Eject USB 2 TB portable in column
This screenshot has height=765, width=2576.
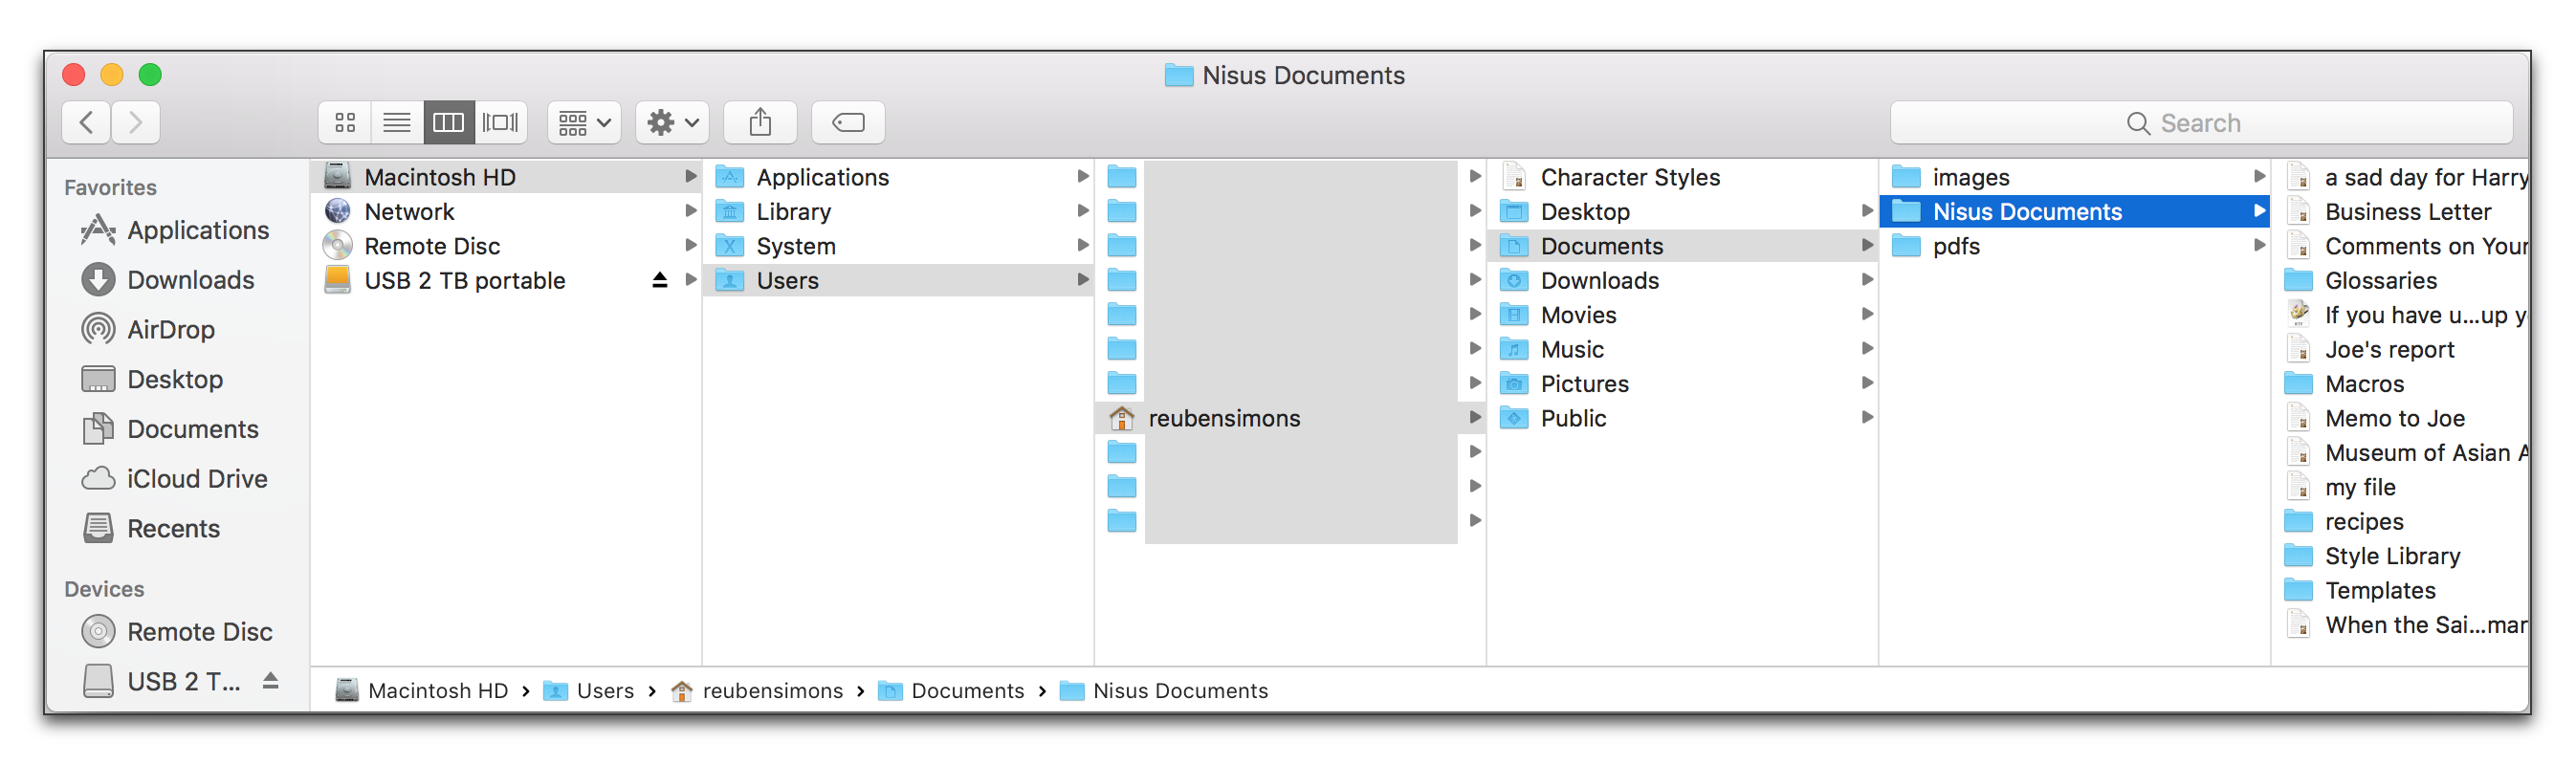659,281
